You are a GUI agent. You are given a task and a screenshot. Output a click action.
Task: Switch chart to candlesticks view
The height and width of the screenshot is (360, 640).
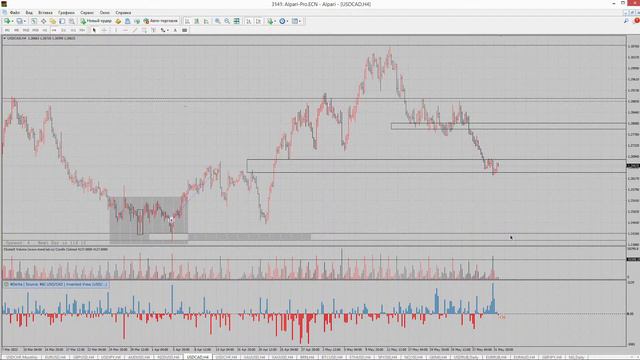pyautogui.click(x=196, y=21)
